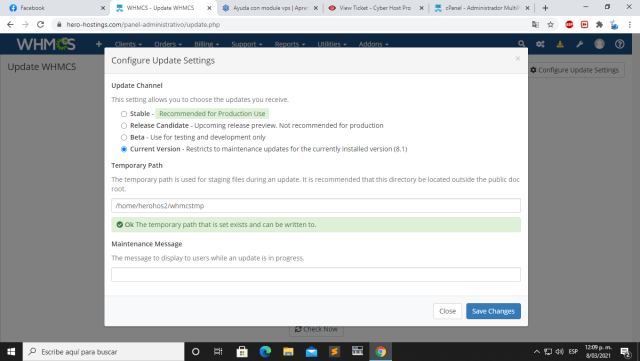The height and width of the screenshot is (361, 640).
Task: Switch to Ayuda con module vps tab
Action: pyautogui.click(x=270, y=8)
